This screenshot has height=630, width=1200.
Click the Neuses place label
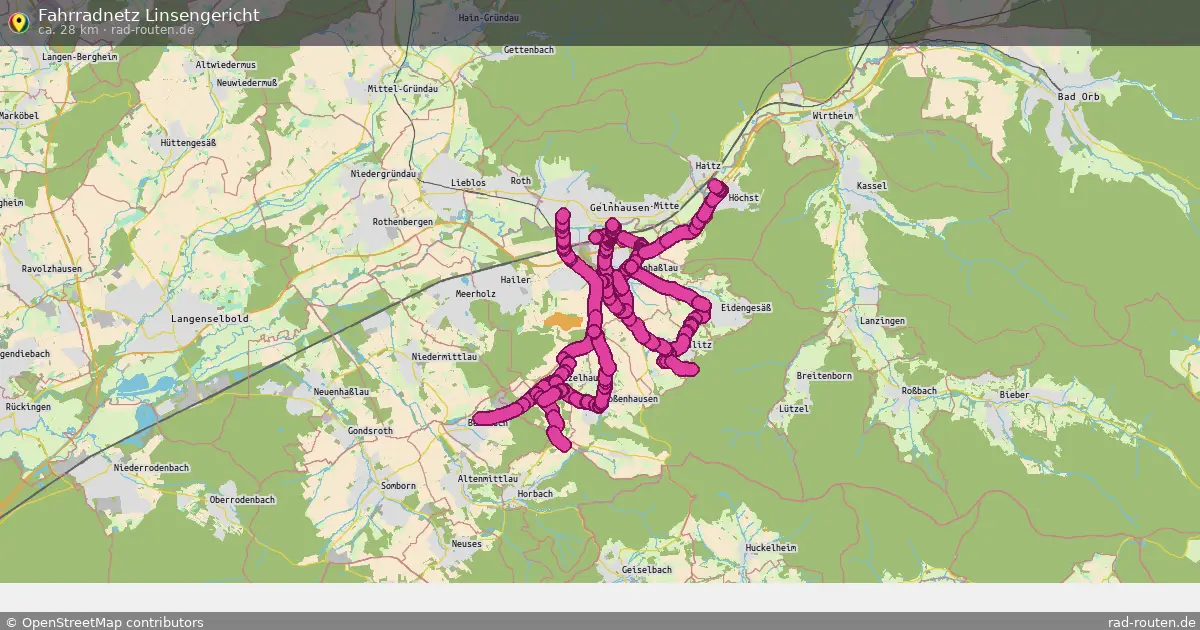466,545
